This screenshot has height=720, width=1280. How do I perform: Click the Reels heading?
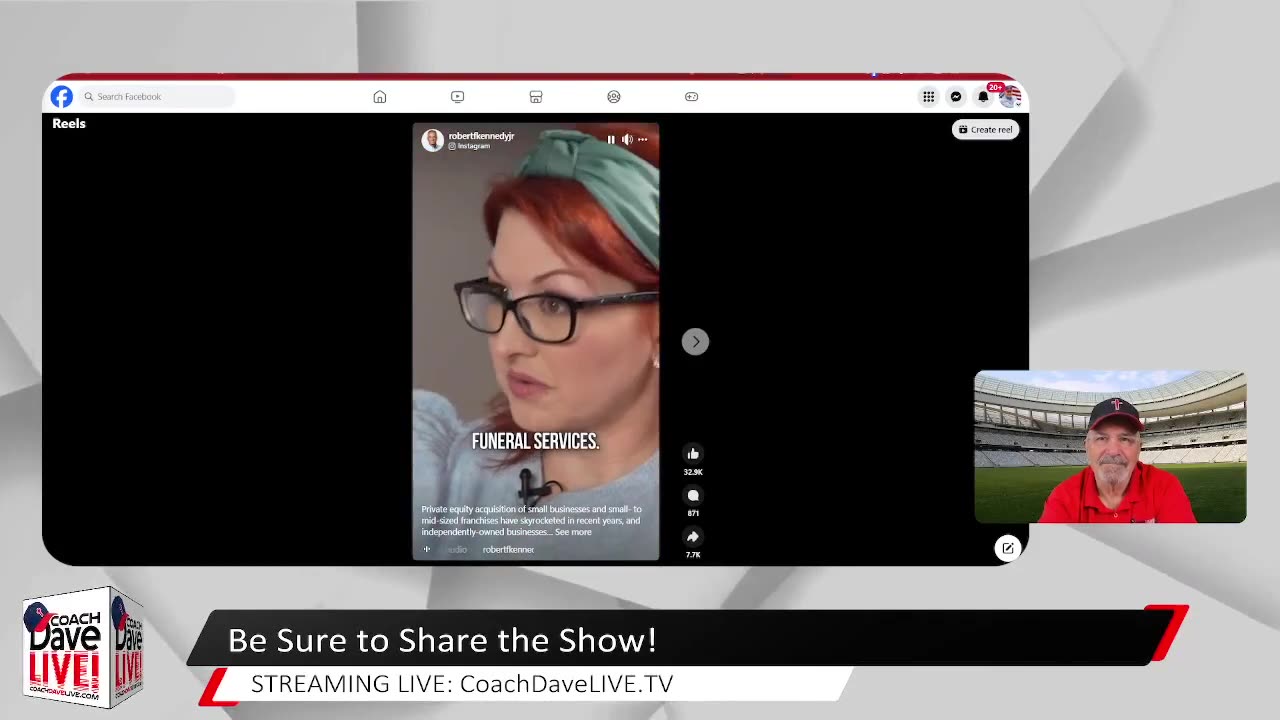click(69, 124)
